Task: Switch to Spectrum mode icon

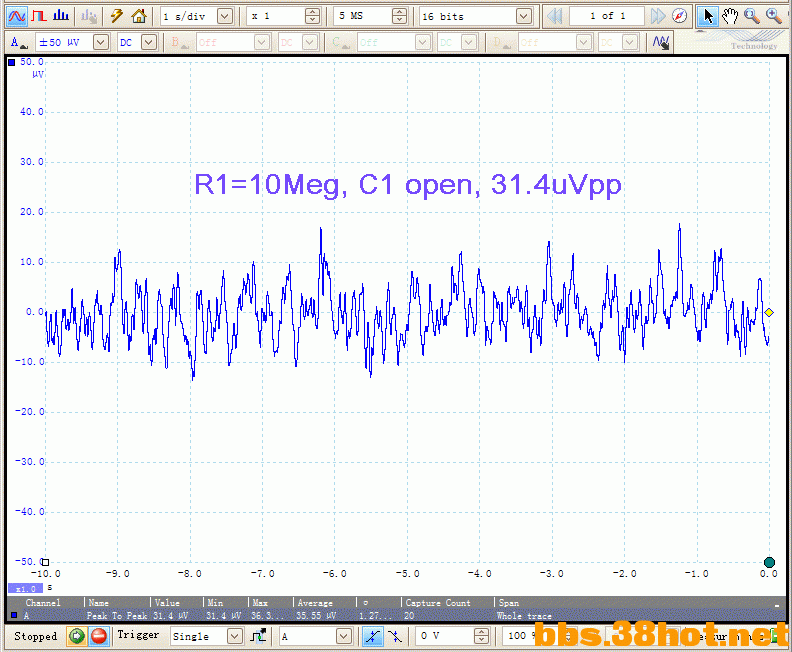Action: click(61, 17)
